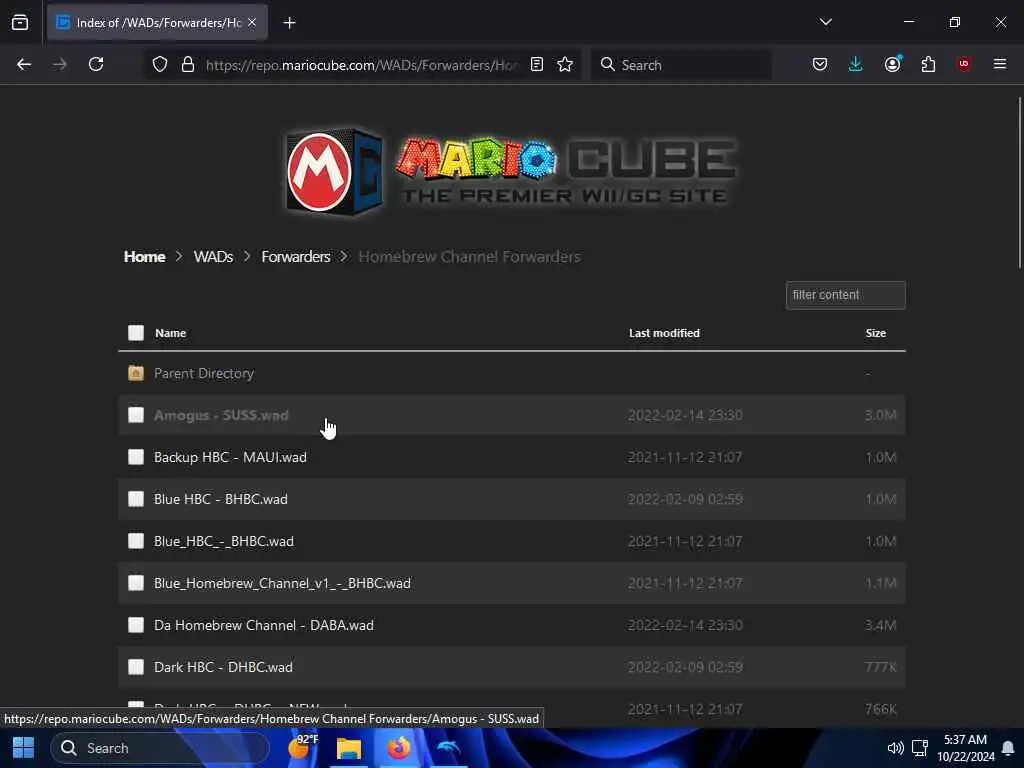Go back to previous page
Screen dimensions: 1024x768
tap(24, 64)
